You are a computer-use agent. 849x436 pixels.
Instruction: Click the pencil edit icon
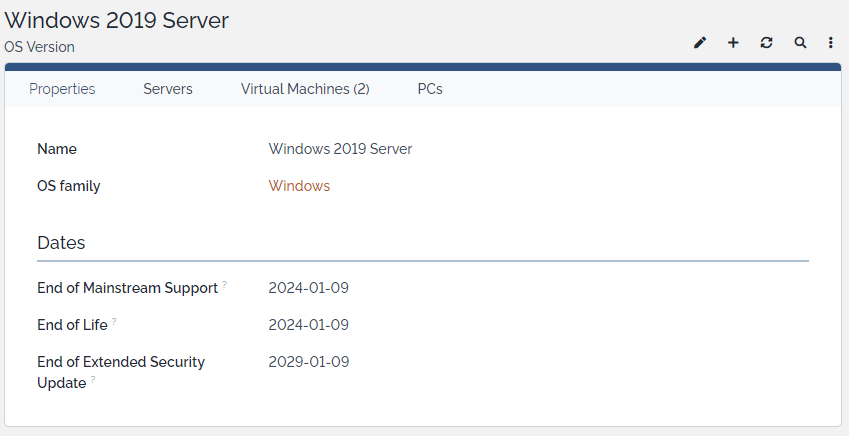[x=700, y=43]
